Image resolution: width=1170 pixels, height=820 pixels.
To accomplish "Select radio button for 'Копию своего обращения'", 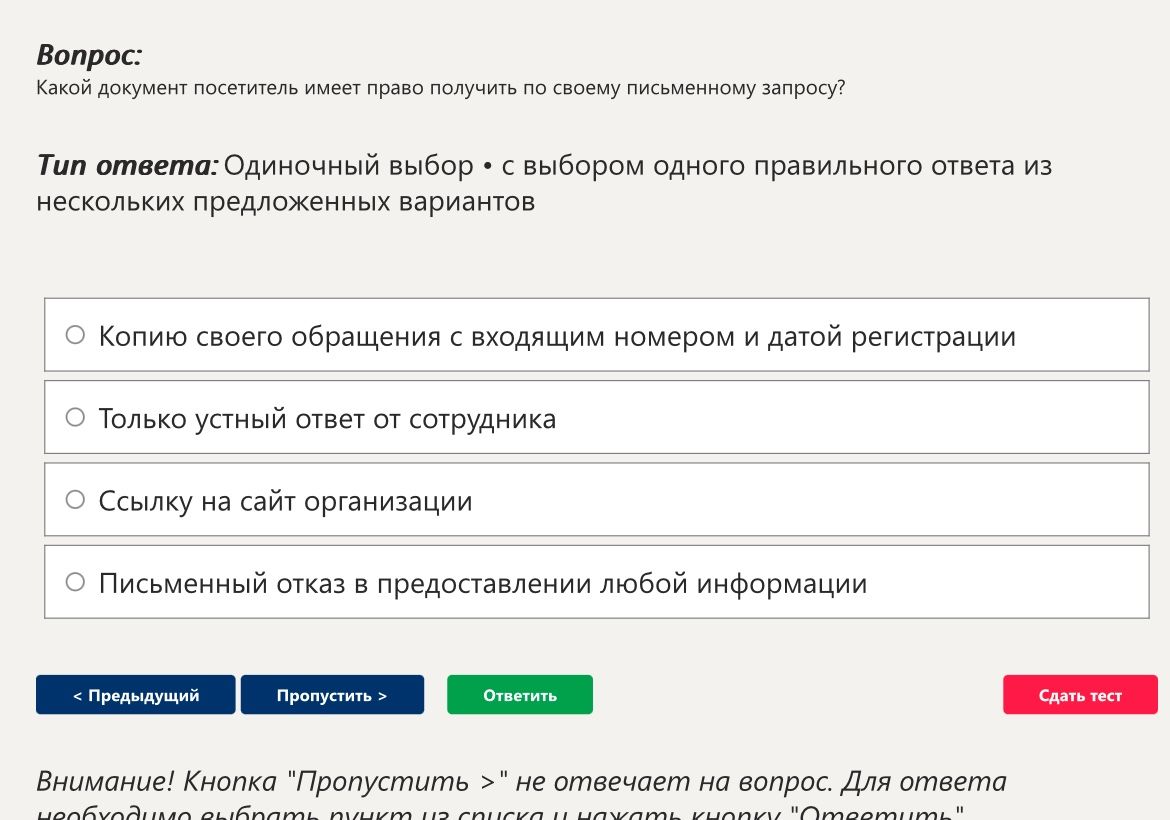I will (x=75, y=334).
